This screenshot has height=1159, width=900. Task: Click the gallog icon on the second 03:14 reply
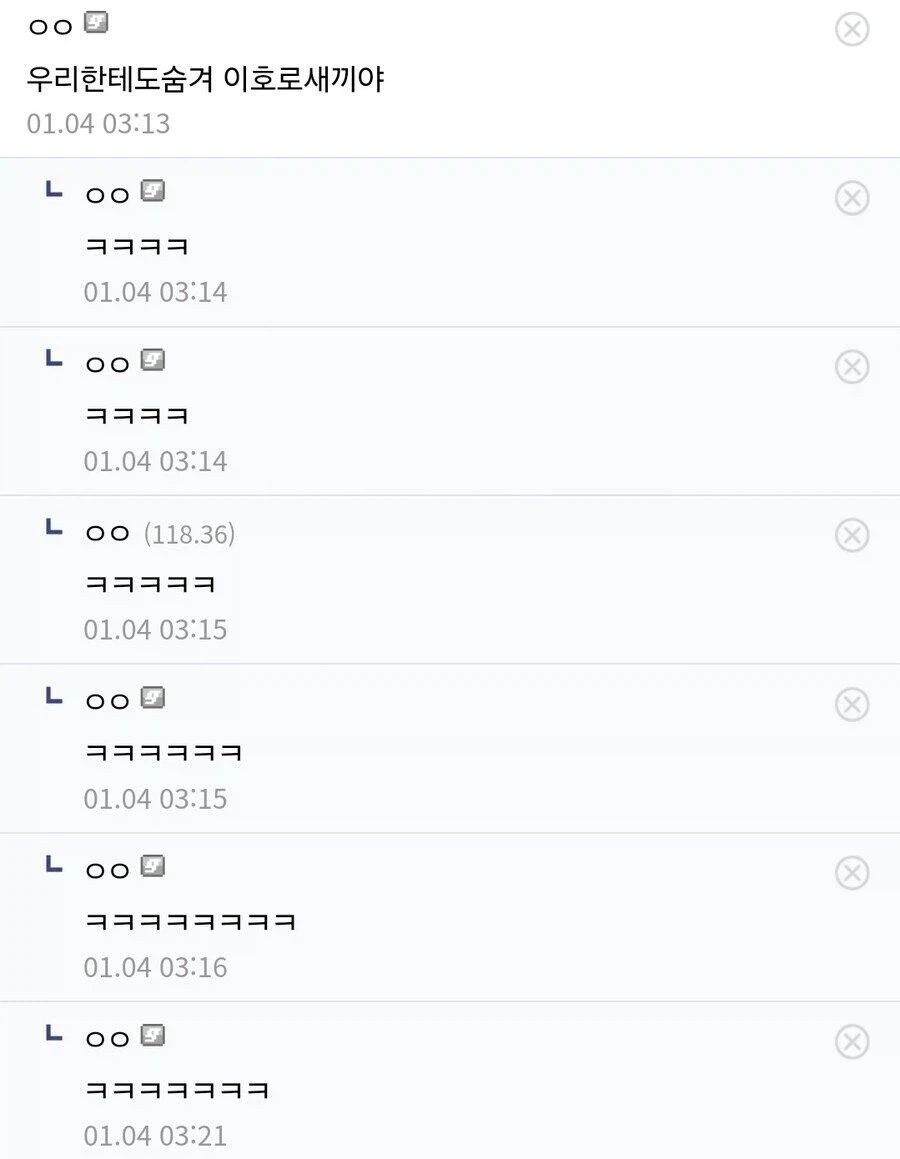(x=152, y=359)
